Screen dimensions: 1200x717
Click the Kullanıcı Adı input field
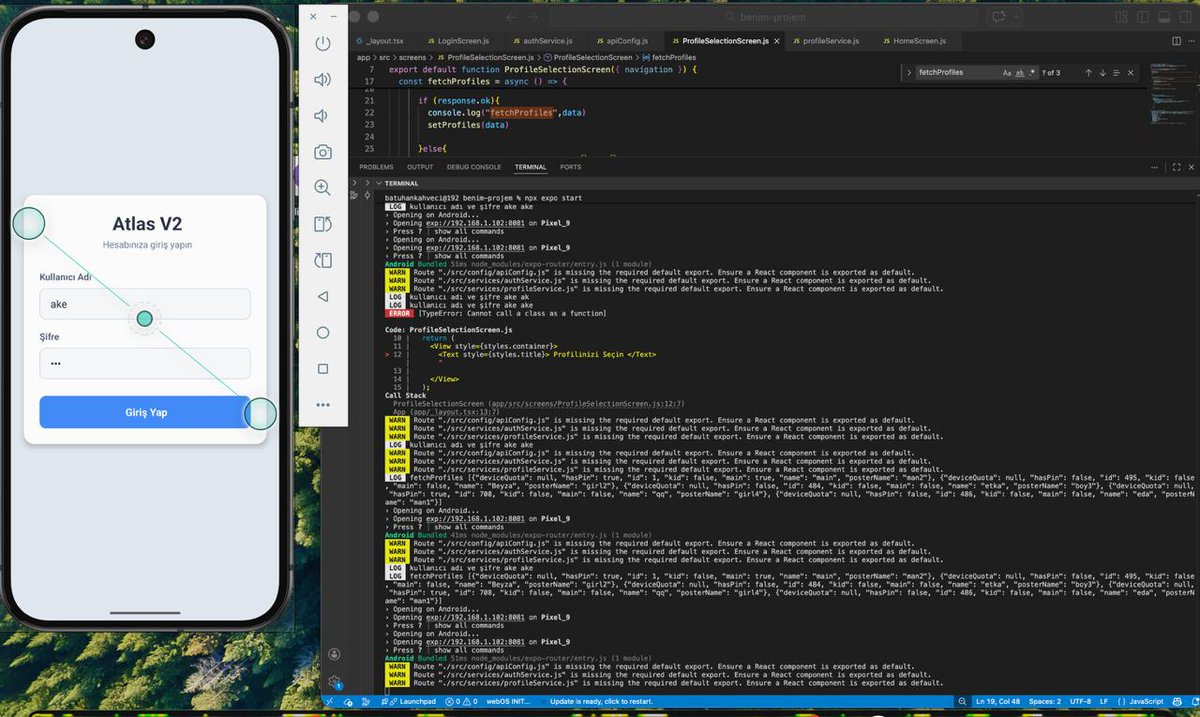[145, 304]
